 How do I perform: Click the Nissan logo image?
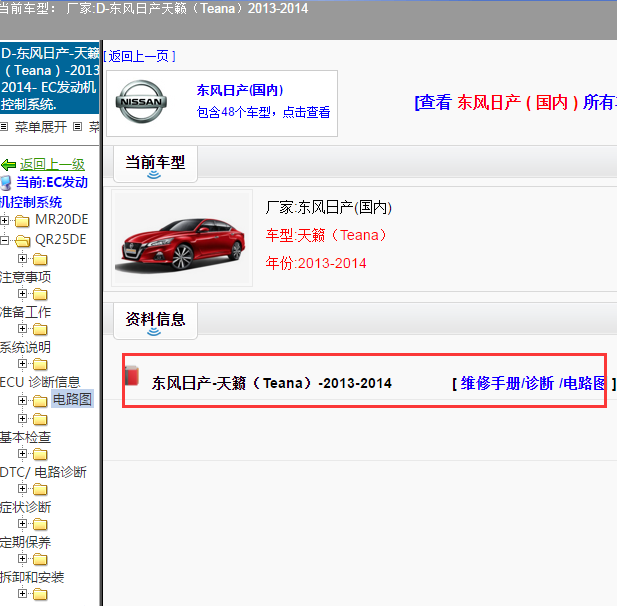point(141,102)
